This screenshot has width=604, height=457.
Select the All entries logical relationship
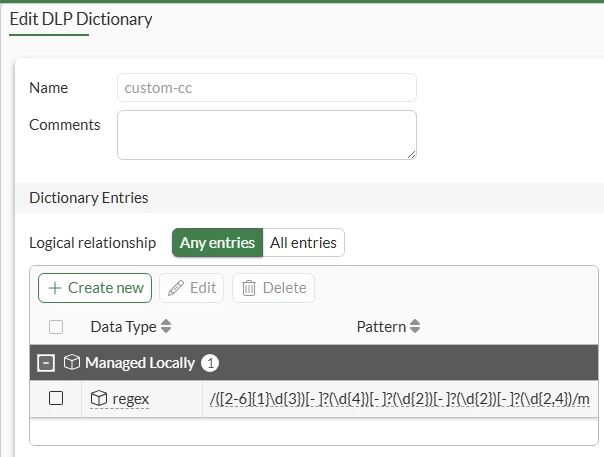(x=304, y=243)
